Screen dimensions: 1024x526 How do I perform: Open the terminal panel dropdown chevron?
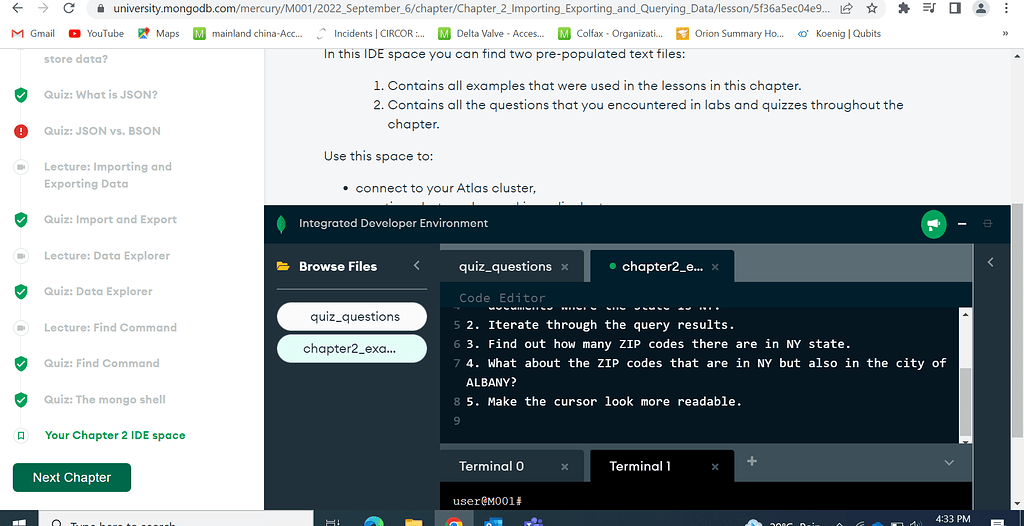[x=949, y=462]
